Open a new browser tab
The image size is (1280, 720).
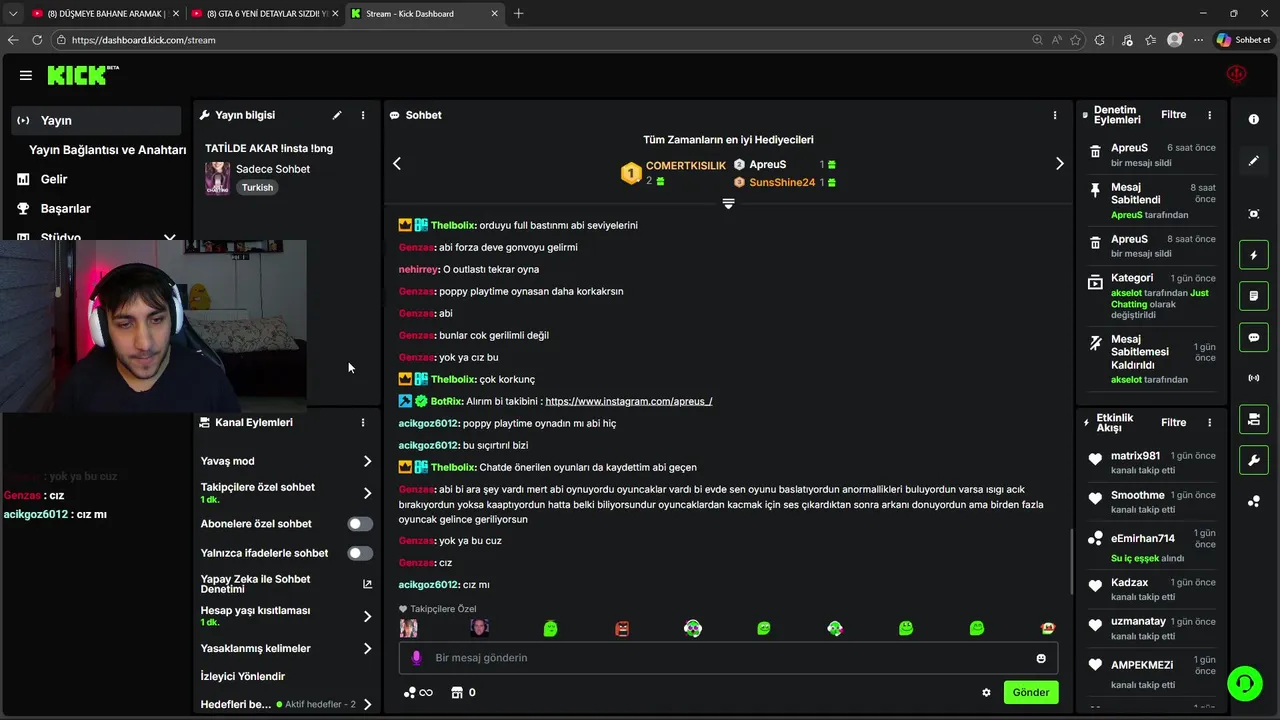(518, 14)
